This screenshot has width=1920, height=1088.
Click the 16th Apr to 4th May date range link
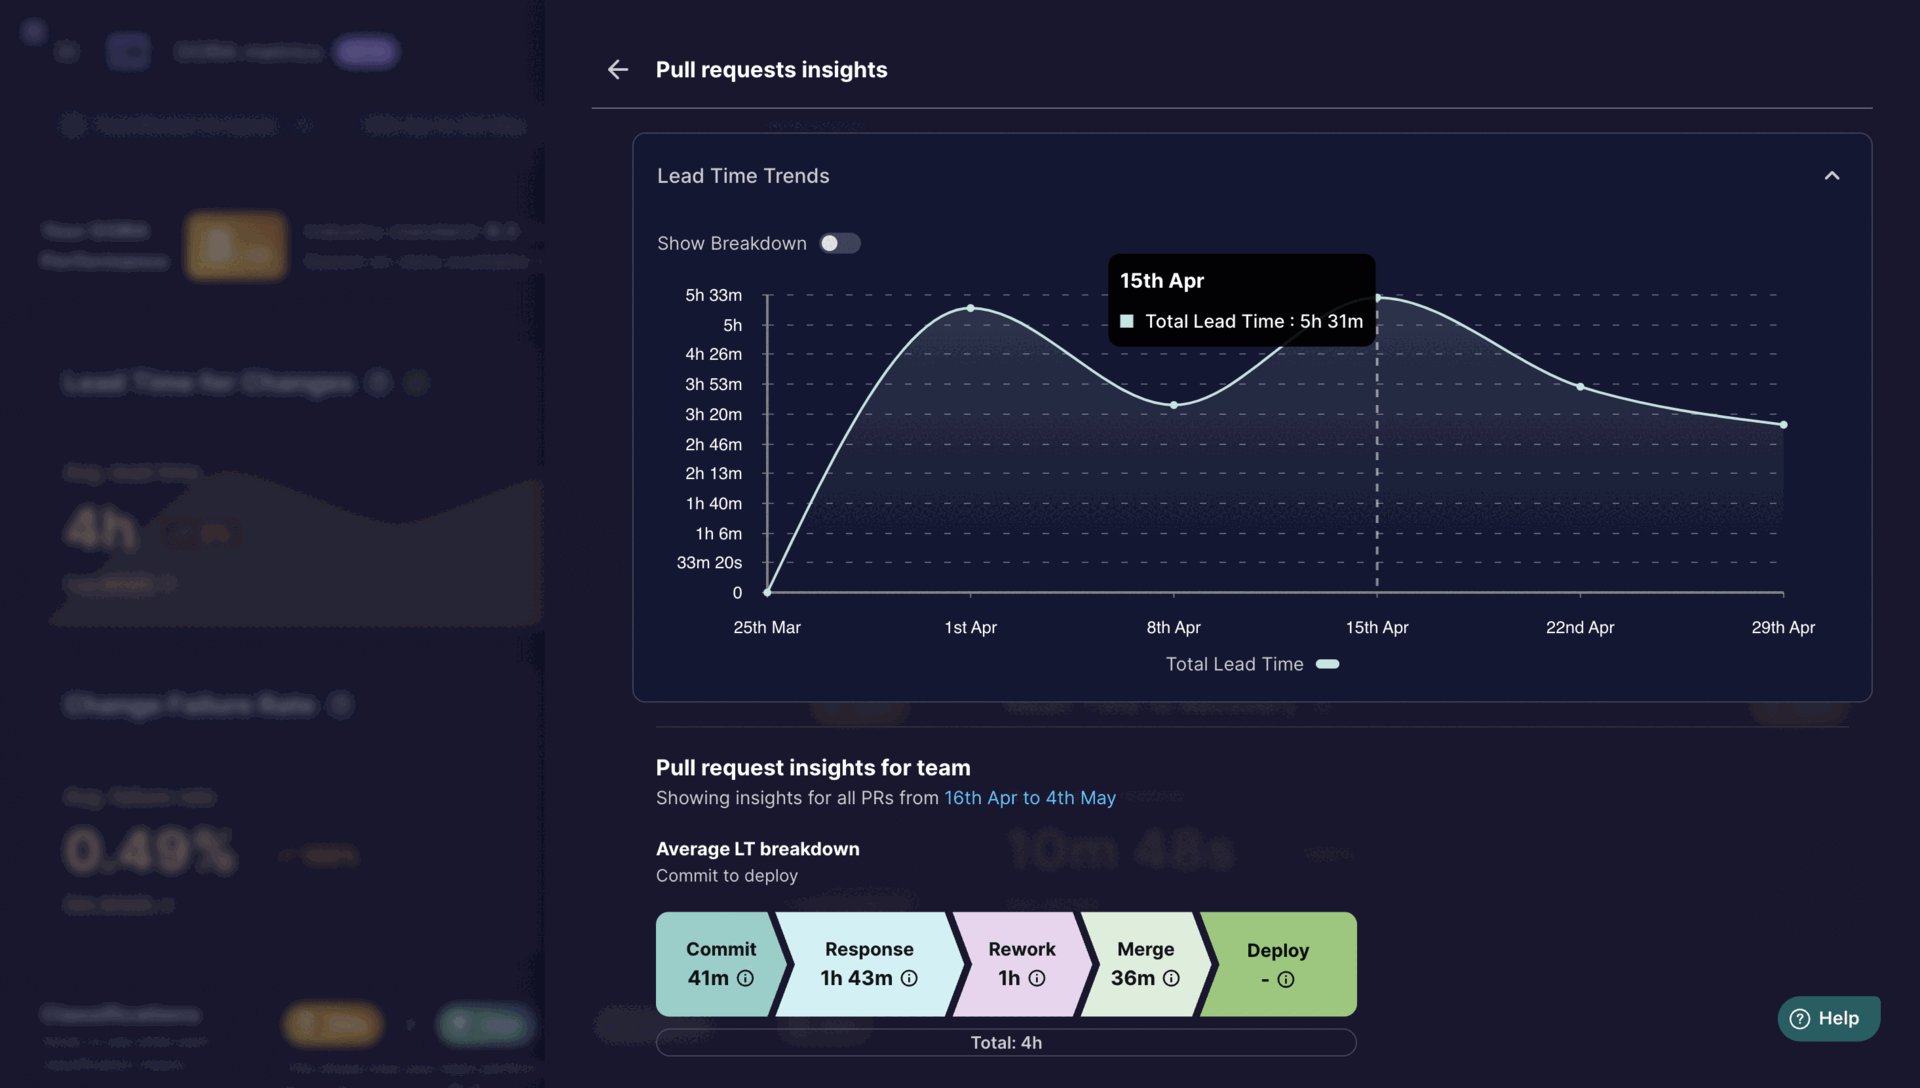1029,798
